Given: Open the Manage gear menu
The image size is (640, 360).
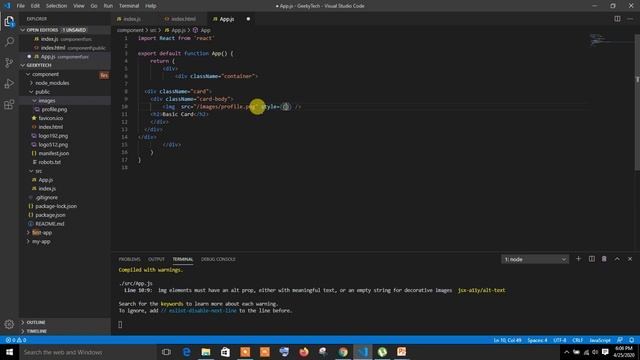Looking at the screenshot, I should [9, 324].
